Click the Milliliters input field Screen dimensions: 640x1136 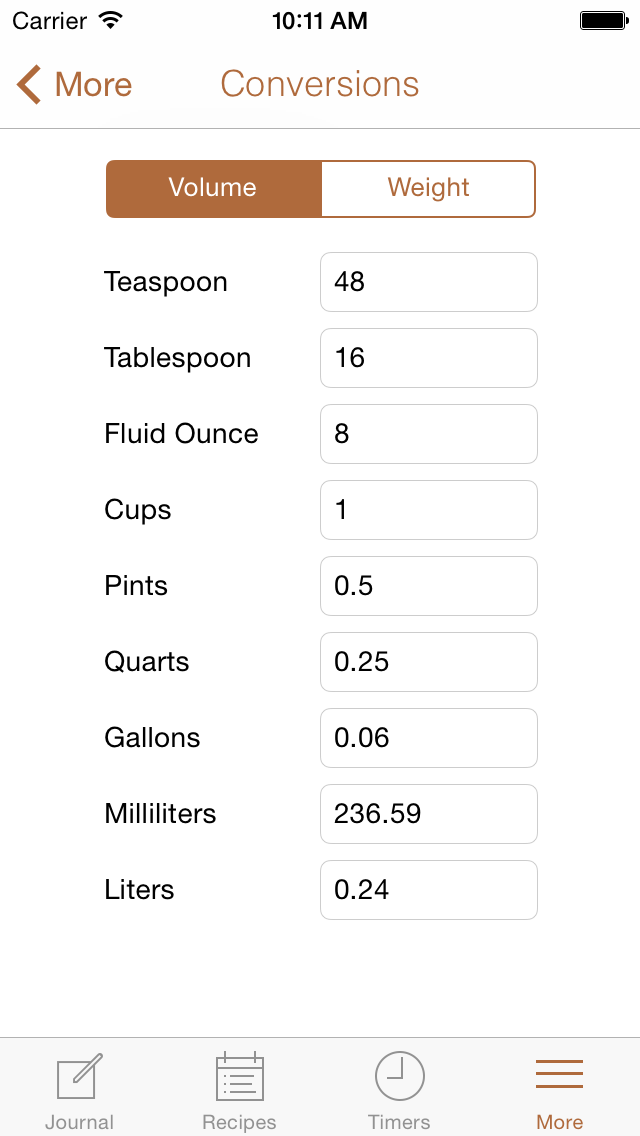(x=429, y=814)
